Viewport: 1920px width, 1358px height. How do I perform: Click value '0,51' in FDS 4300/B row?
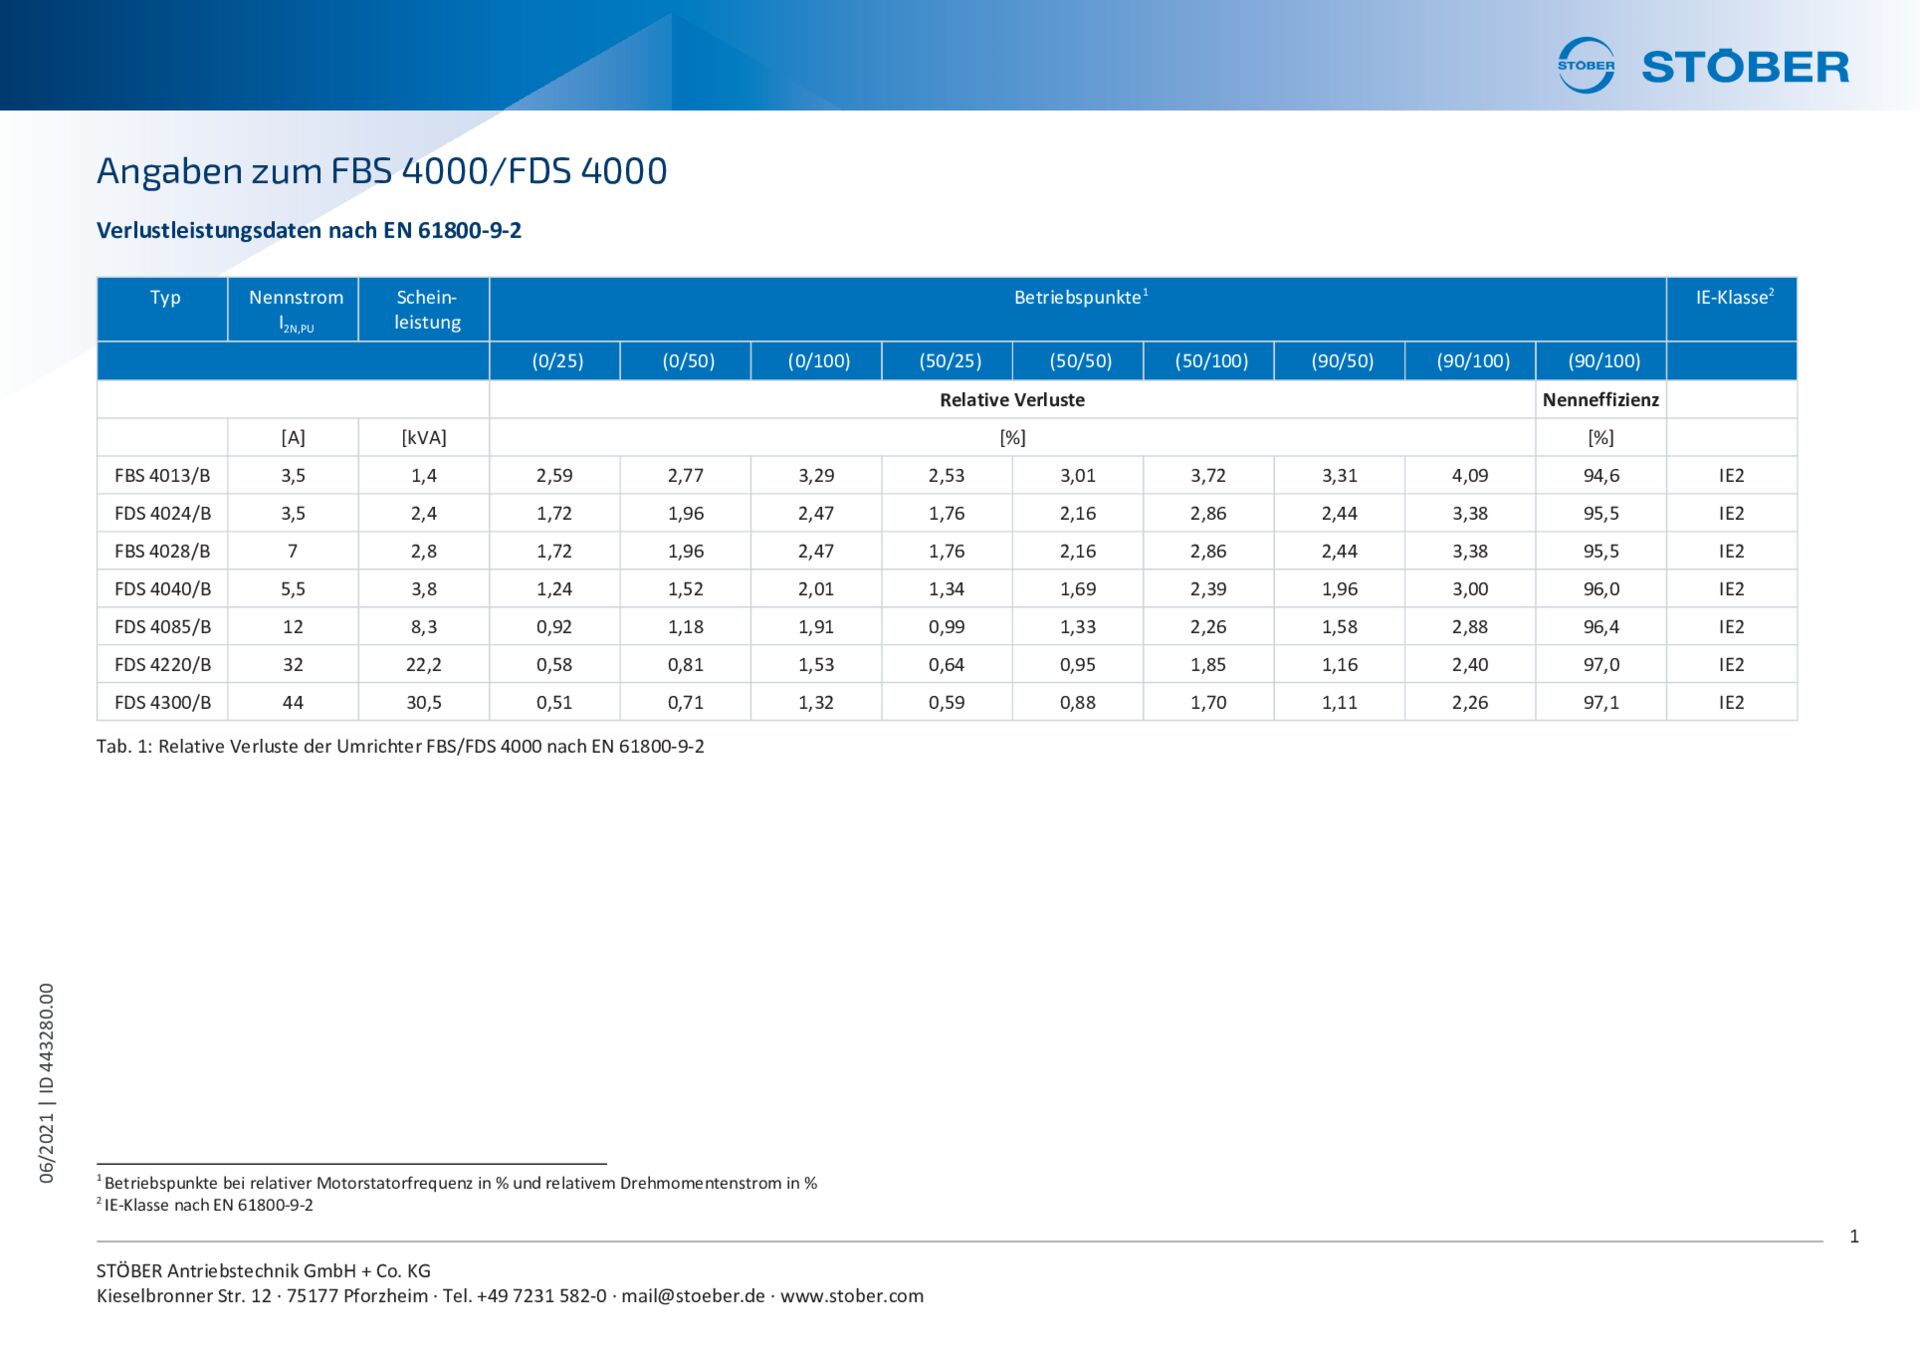(x=554, y=703)
